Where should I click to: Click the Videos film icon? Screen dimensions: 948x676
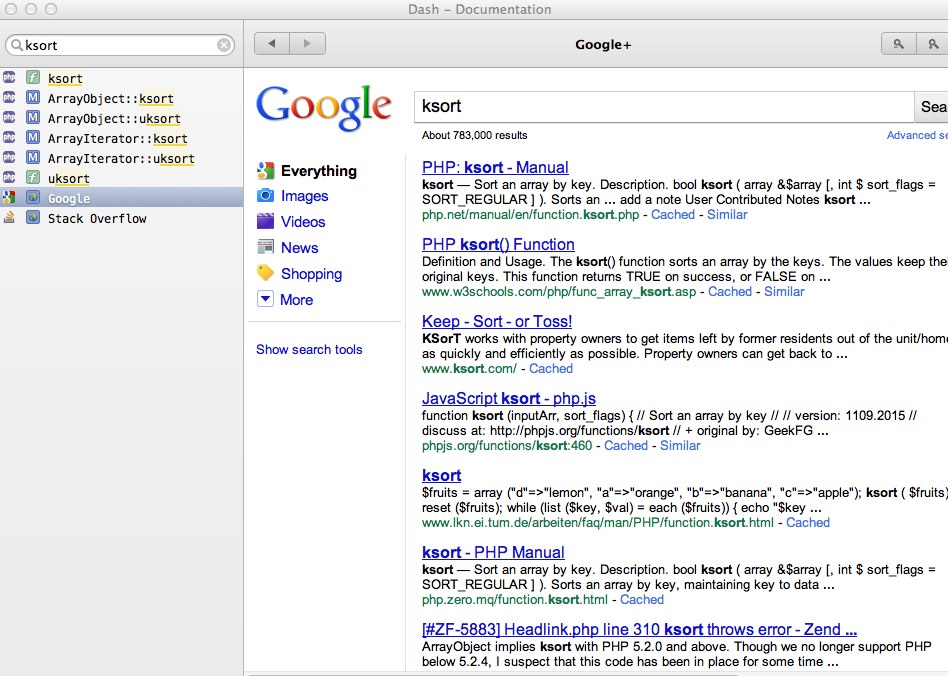(265, 221)
